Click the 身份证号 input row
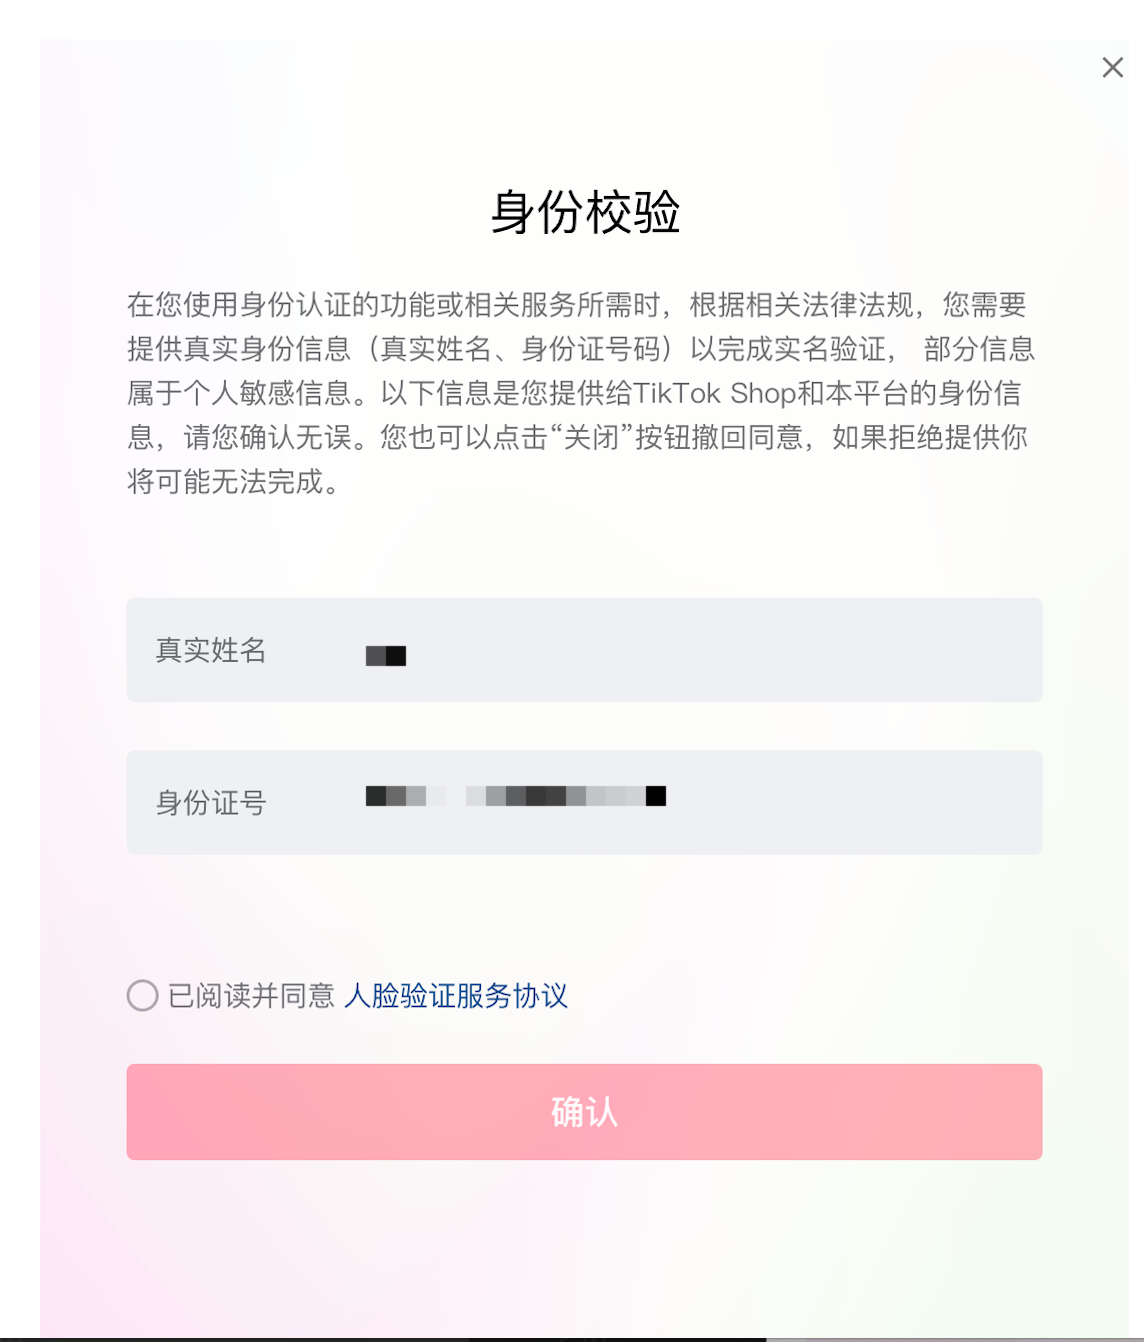The image size is (1144, 1342). (x=584, y=803)
